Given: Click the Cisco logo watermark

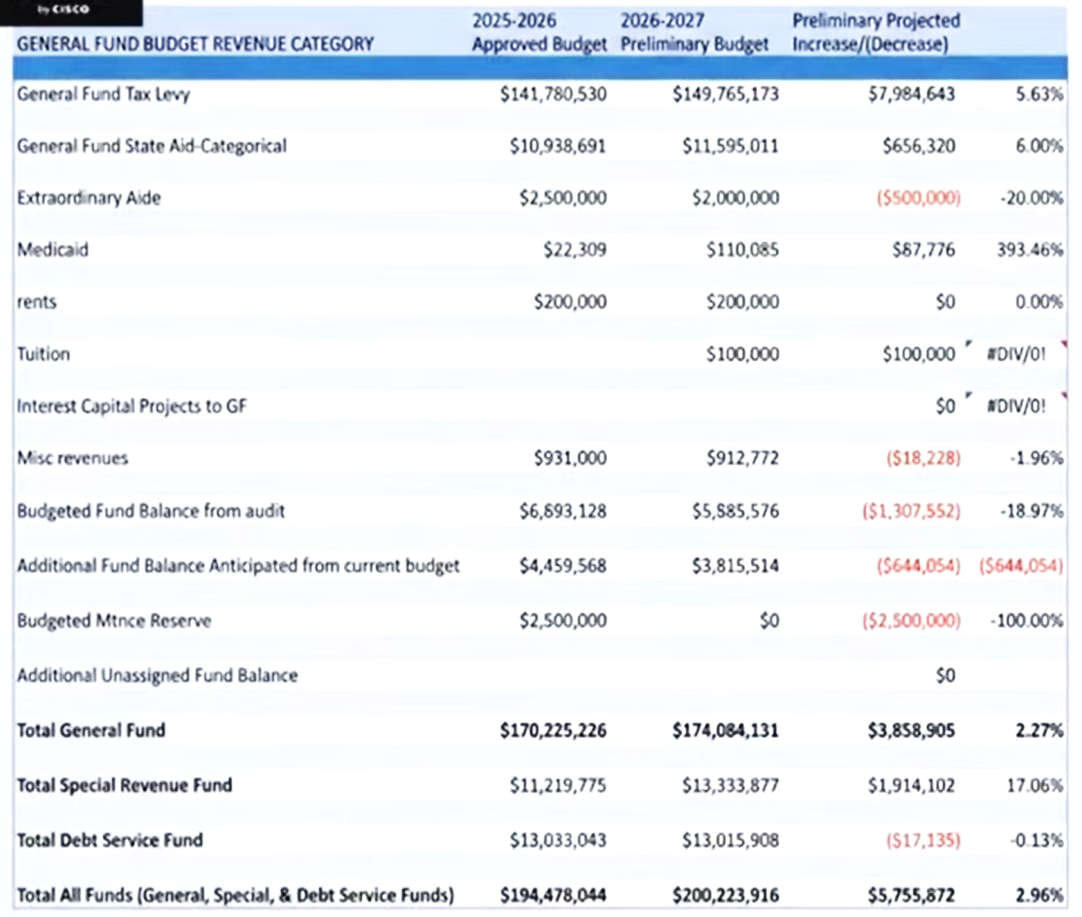Looking at the screenshot, I should point(63,9).
